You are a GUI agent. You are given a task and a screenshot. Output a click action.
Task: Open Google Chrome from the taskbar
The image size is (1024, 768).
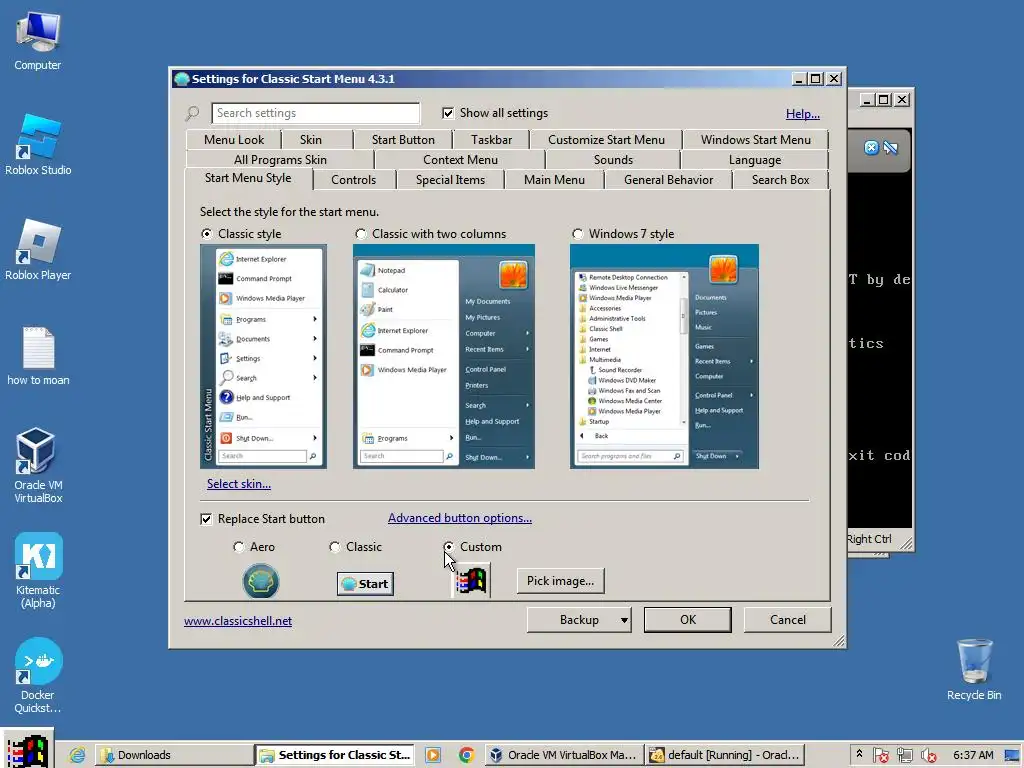tap(466, 755)
